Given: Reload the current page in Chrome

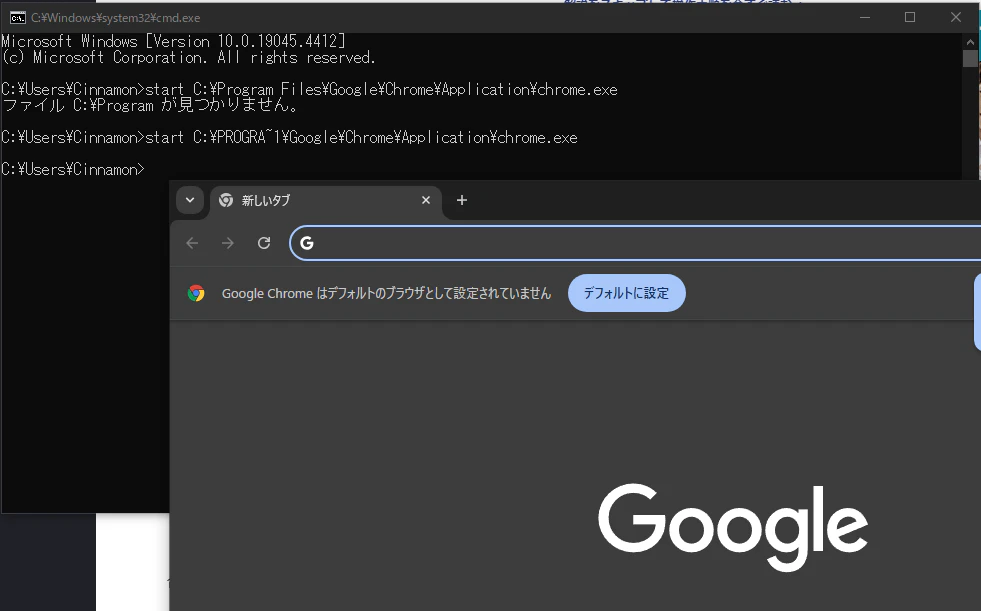Looking at the screenshot, I should (x=263, y=243).
